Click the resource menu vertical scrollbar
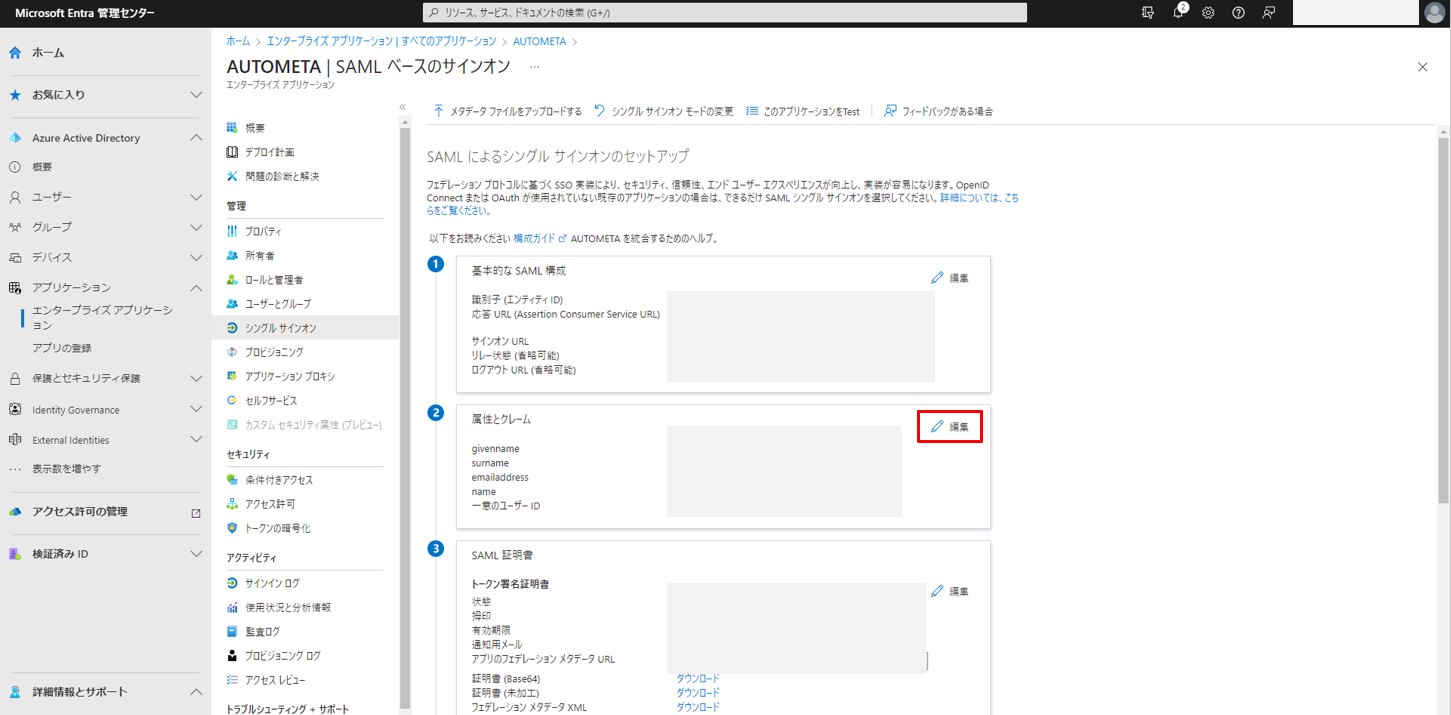Image resolution: width=1451 pixels, height=715 pixels. coord(405,420)
